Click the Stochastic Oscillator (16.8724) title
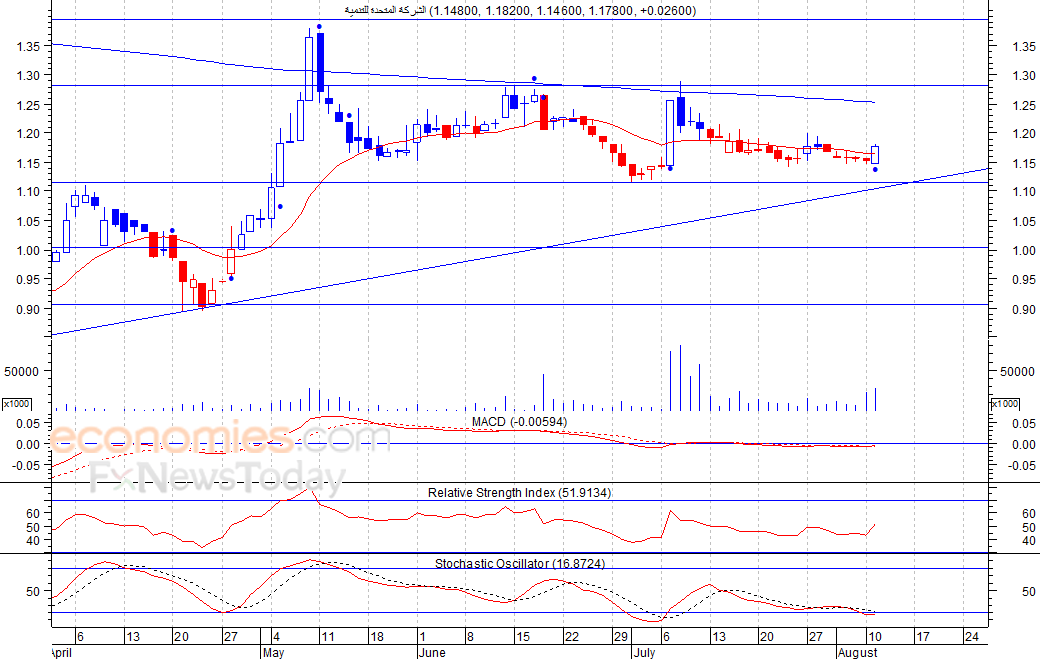The width and height of the screenshot is (1040, 659). [x=520, y=564]
